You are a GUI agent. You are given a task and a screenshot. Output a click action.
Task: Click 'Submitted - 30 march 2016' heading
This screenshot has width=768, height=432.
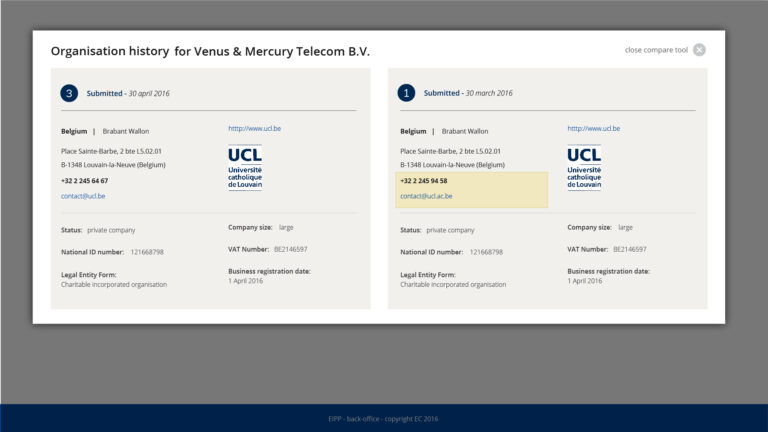click(x=468, y=93)
